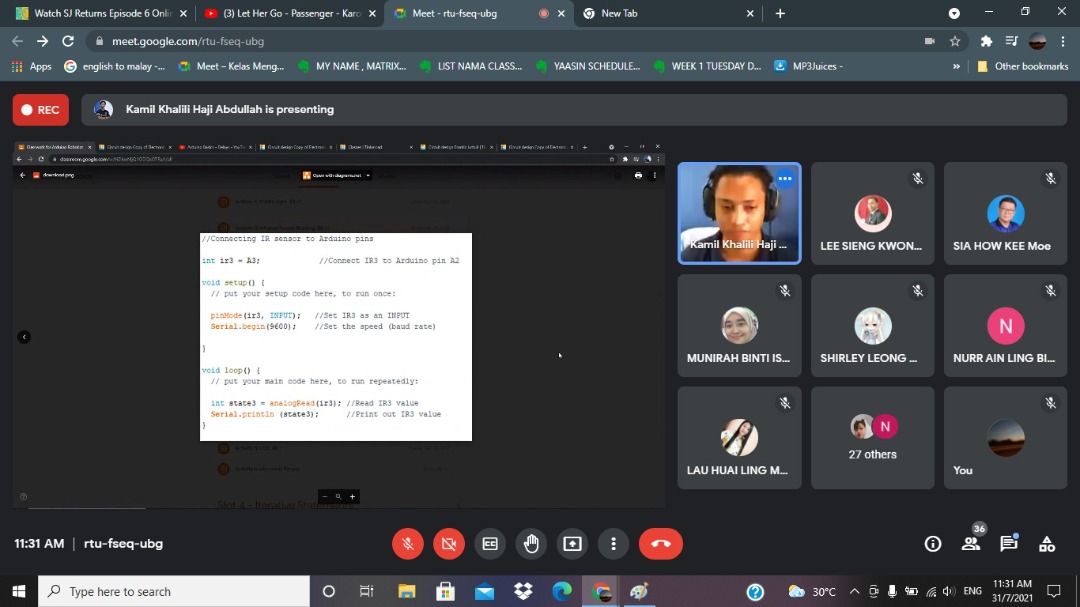Expand the hidden bookmarks chevron

point(956,66)
